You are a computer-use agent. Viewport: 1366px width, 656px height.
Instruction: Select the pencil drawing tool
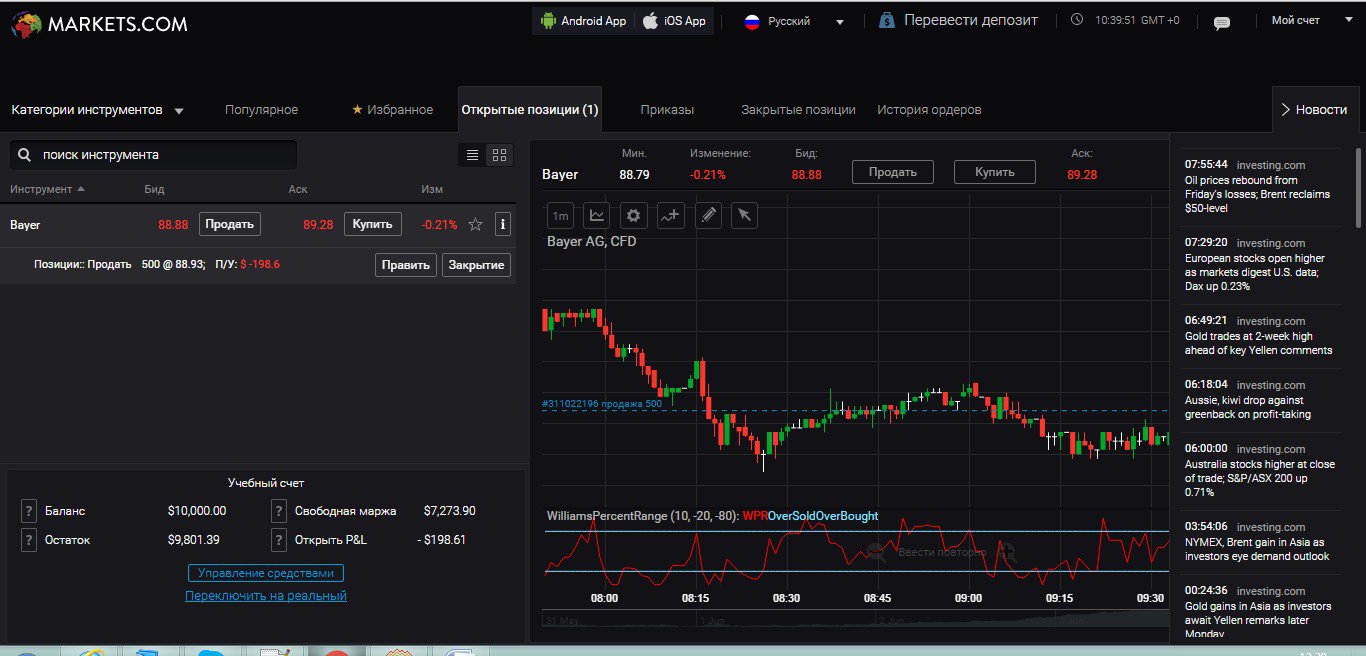tap(708, 215)
